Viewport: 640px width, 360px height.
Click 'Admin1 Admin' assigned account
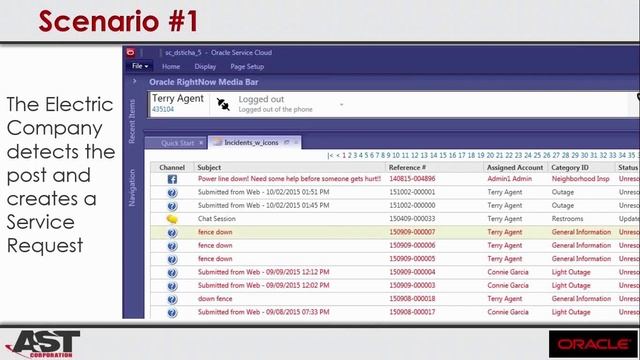tap(510, 179)
